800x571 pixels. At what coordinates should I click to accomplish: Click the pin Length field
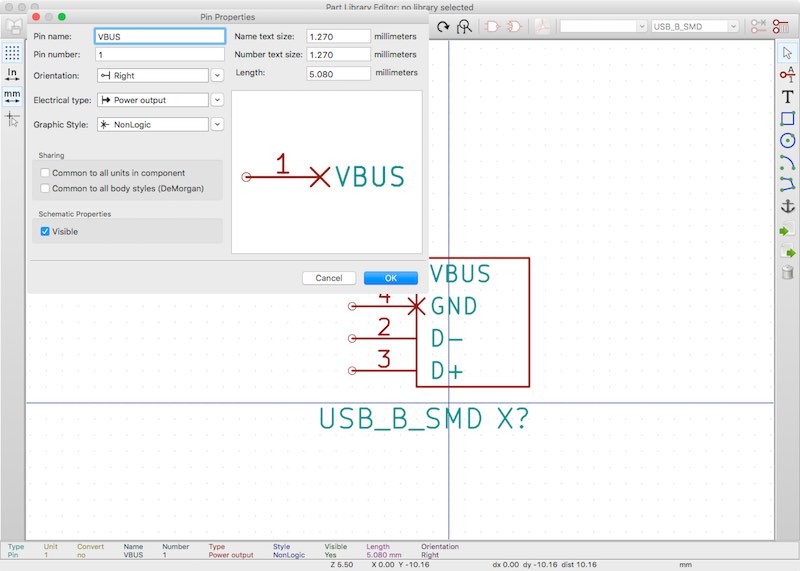[338, 73]
